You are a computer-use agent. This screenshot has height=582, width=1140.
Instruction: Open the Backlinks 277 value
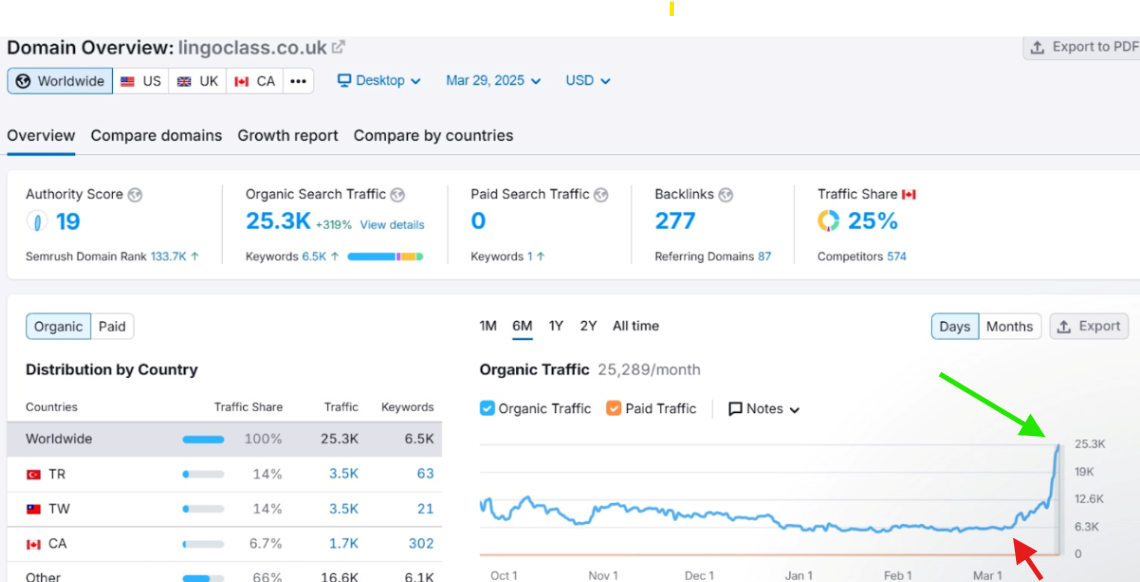click(x=675, y=221)
